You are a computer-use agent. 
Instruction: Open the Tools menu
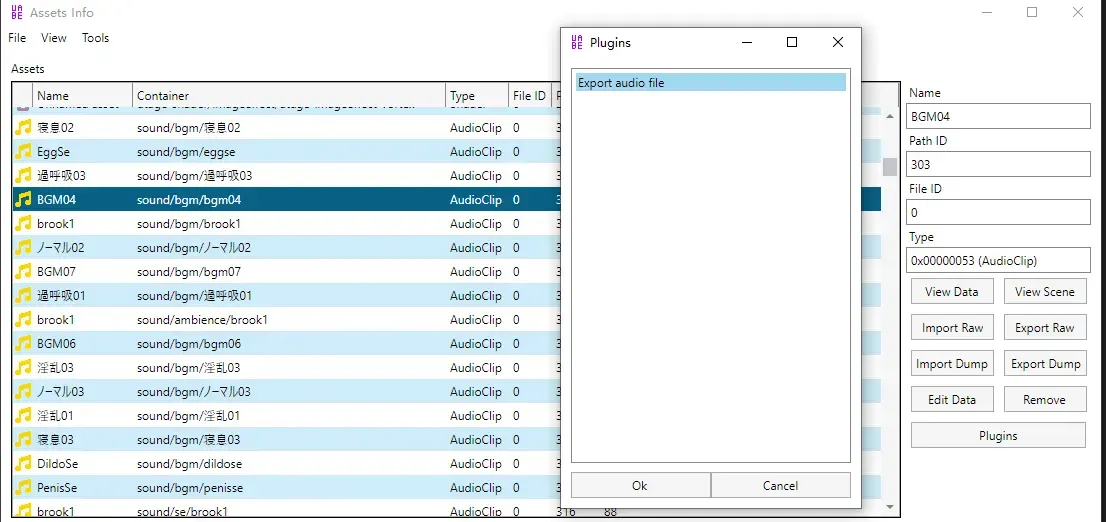[95, 38]
